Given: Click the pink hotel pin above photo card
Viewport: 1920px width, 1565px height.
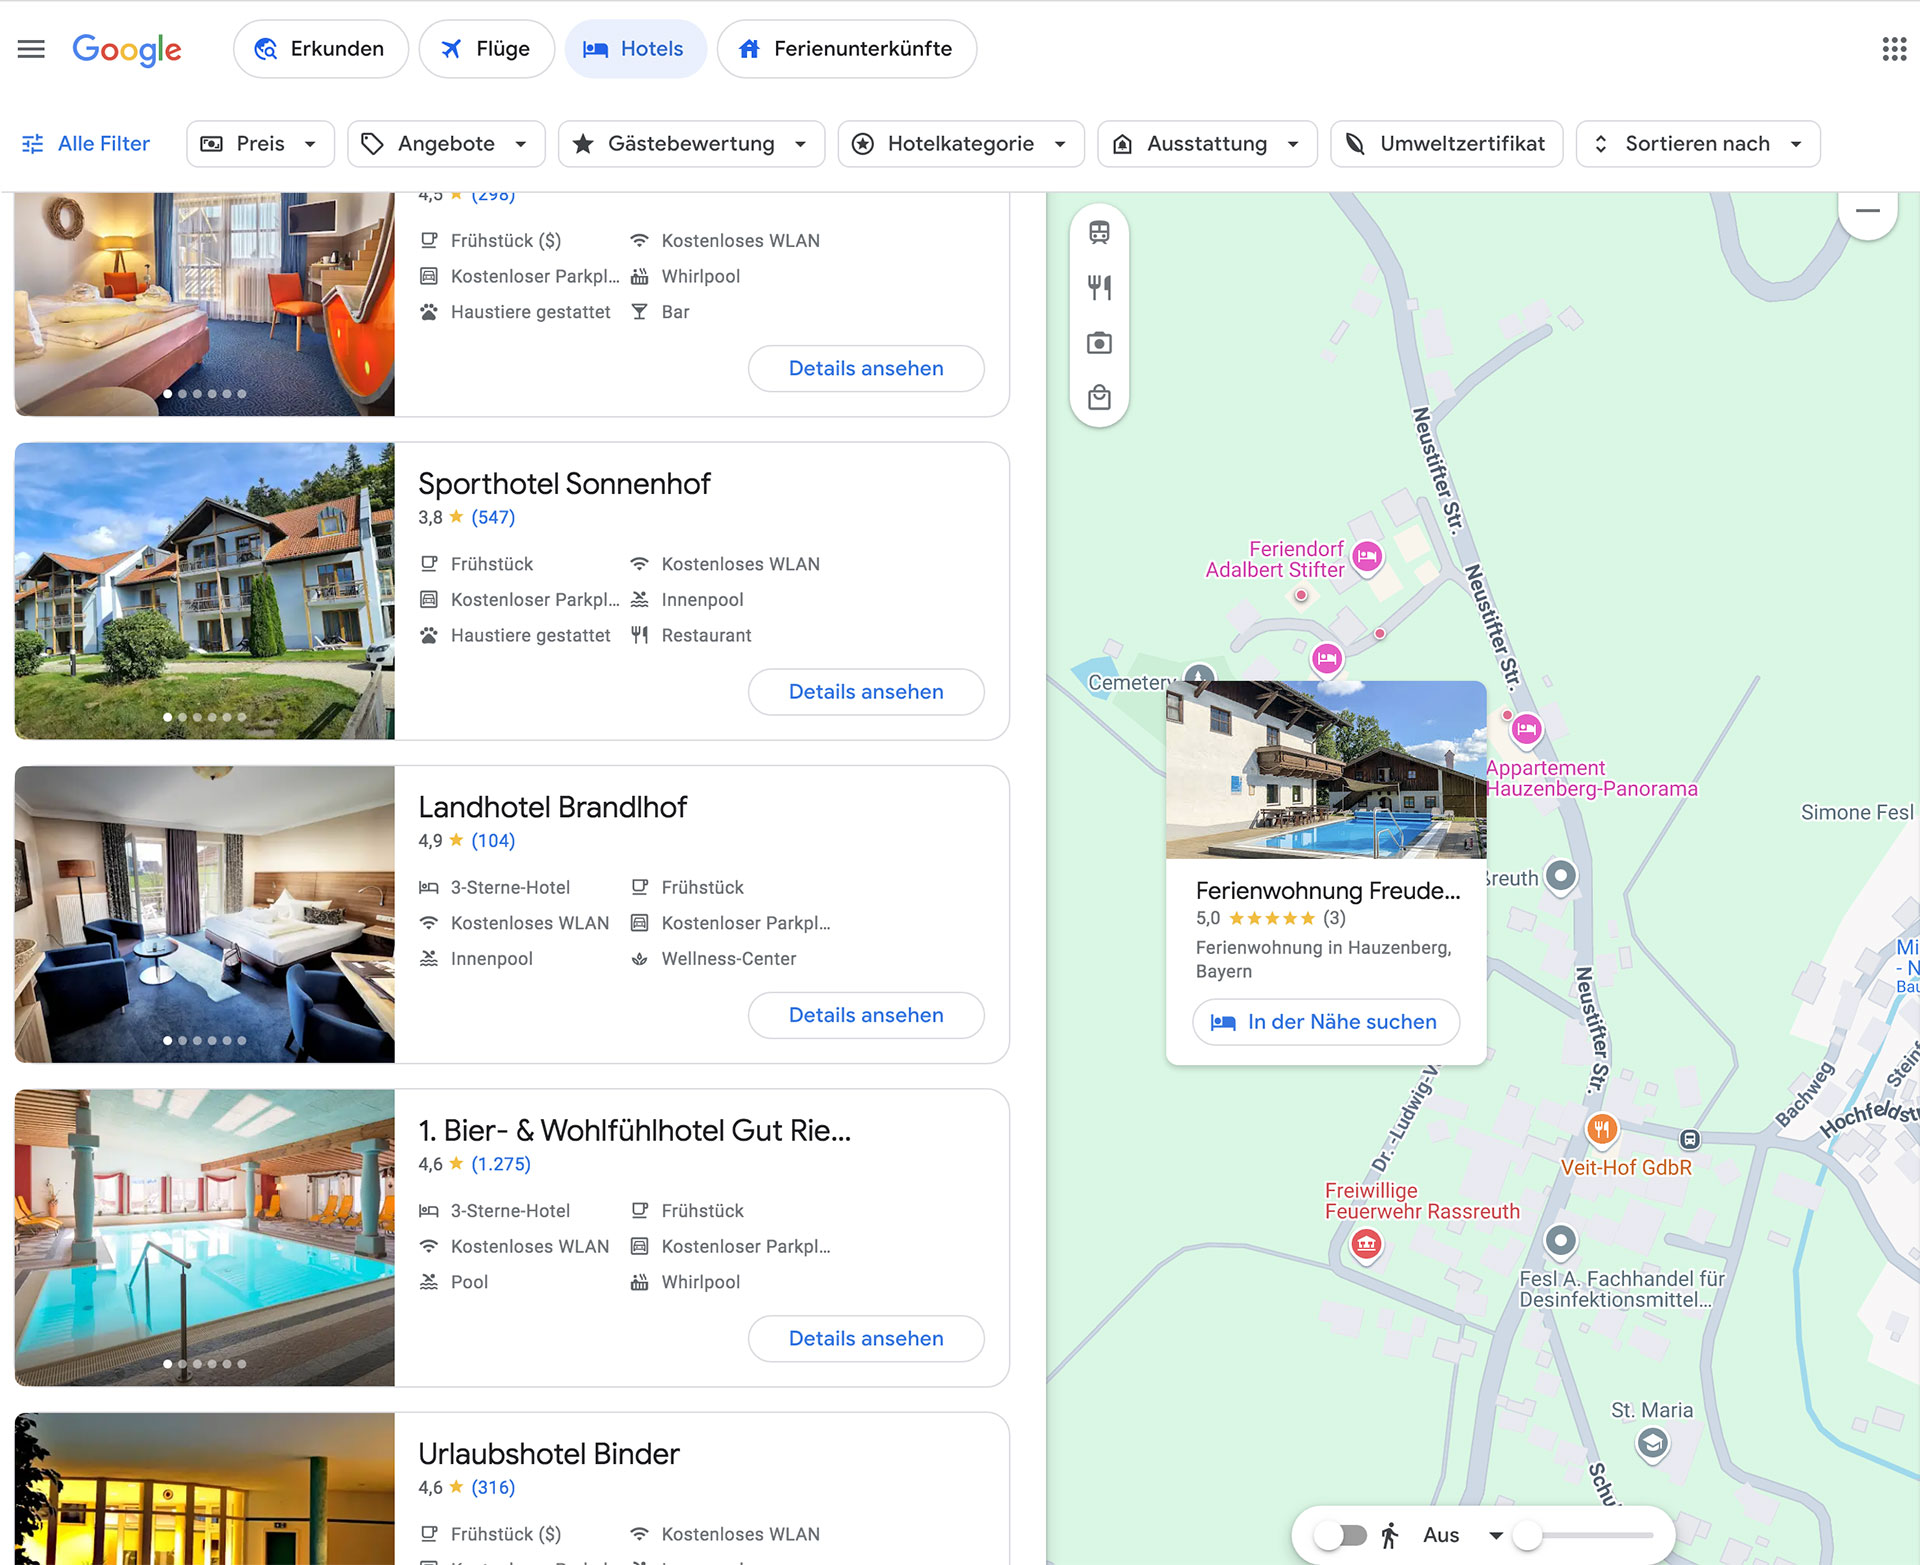Looking at the screenshot, I should pyautogui.click(x=1327, y=659).
